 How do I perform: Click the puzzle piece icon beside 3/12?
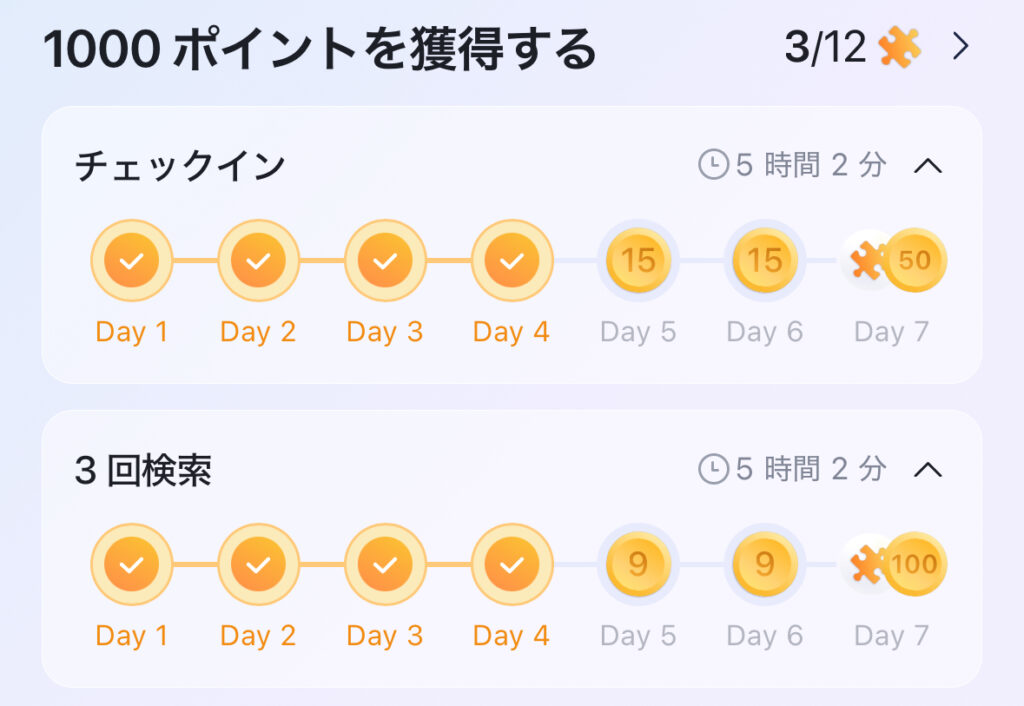point(899,47)
